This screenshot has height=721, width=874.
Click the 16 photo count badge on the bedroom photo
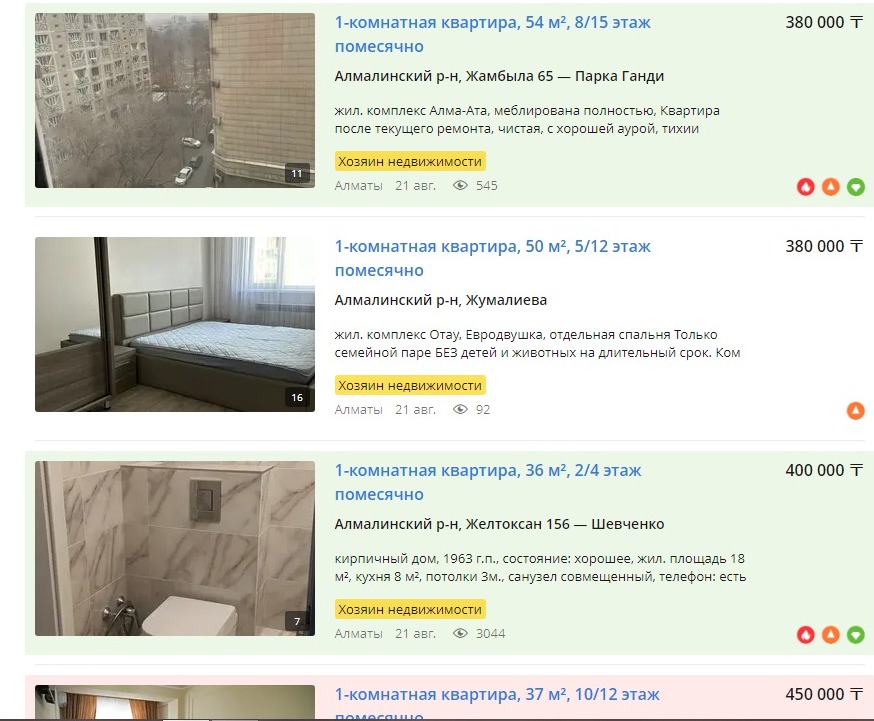(297, 397)
